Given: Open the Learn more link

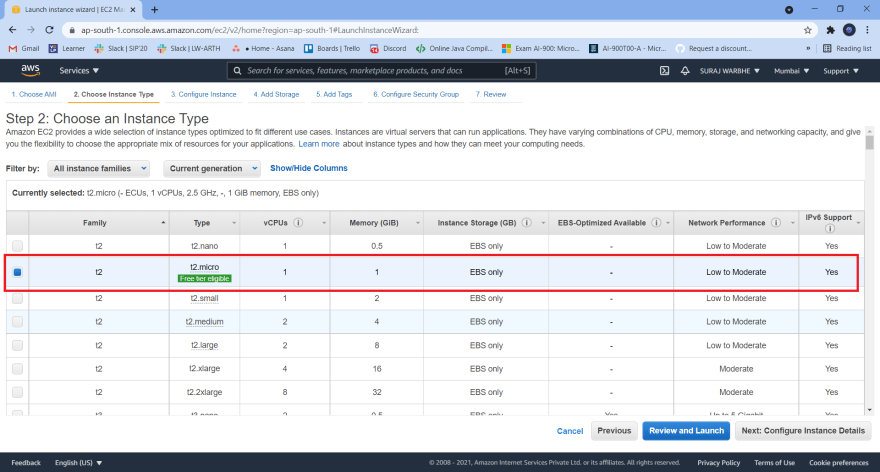Looking at the screenshot, I should point(319,144).
